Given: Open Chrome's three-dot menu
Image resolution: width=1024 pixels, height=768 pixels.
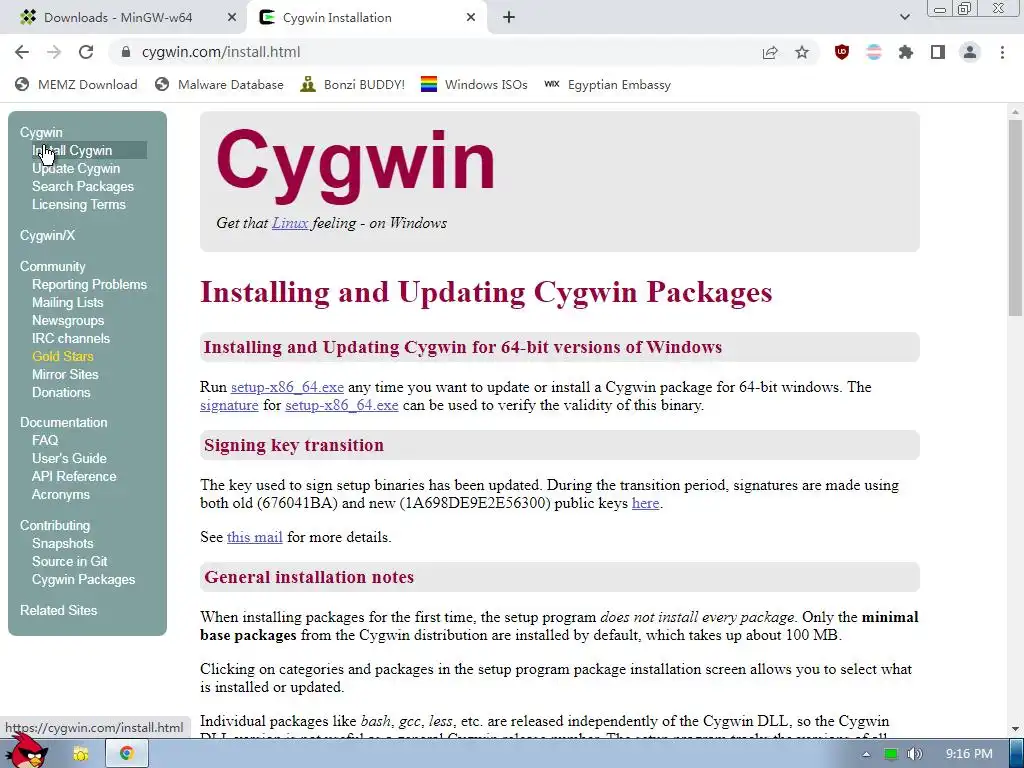Looking at the screenshot, I should click(x=1002, y=52).
